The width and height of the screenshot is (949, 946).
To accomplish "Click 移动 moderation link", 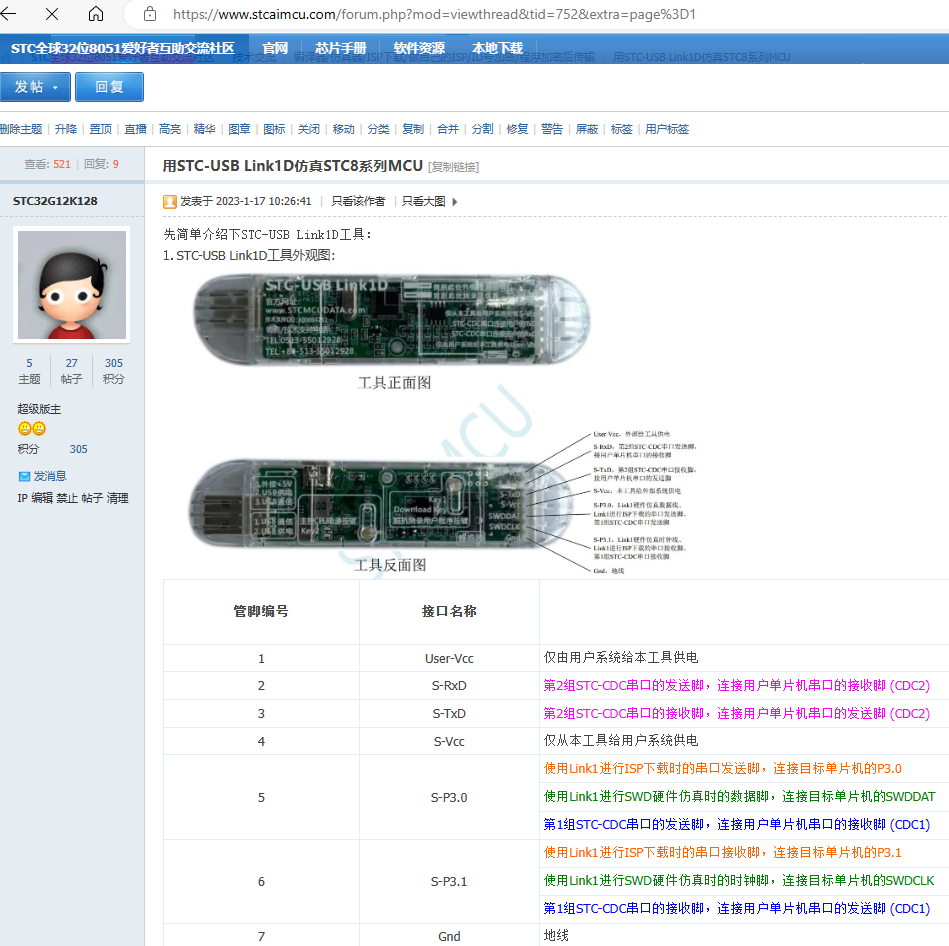I will [x=344, y=129].
